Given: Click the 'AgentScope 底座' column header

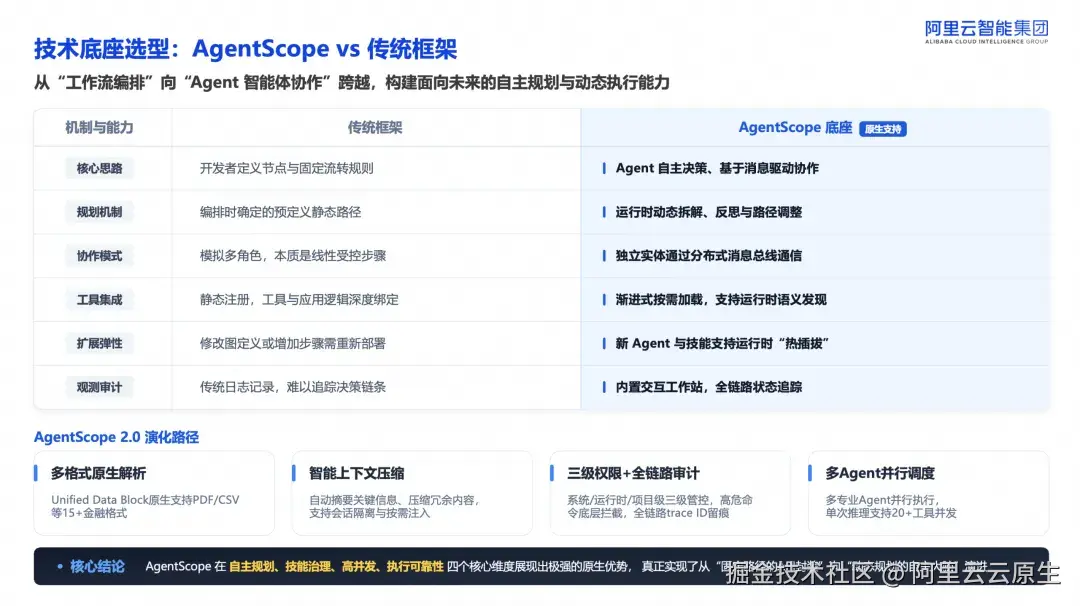Looking at the screenshot, I should click(x=795, y=127).
